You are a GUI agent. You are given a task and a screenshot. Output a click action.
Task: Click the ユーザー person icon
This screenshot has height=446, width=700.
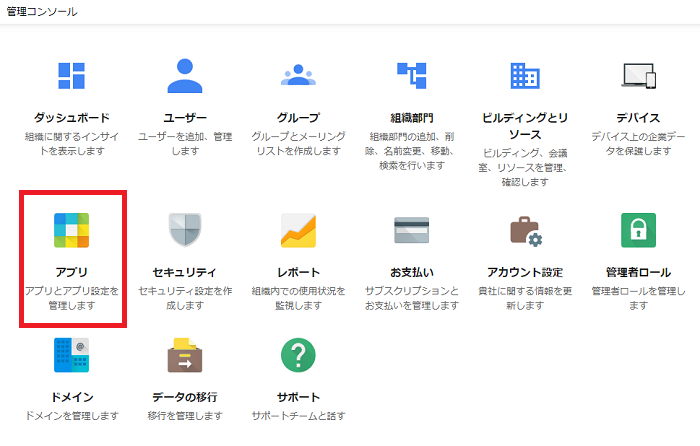[x=185, y=75]
